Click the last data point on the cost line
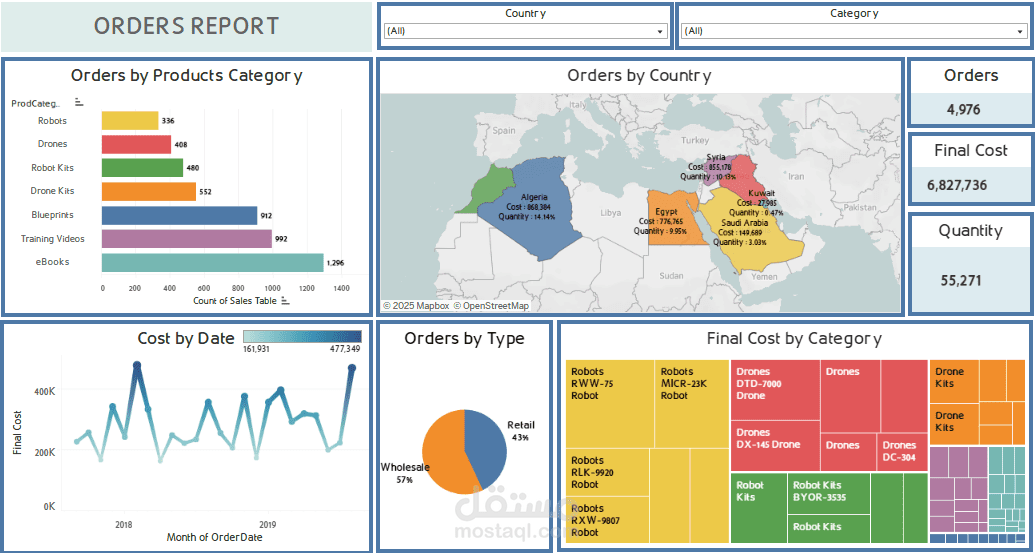Viewport: 1035px width, 553px height. click(352, 368)
